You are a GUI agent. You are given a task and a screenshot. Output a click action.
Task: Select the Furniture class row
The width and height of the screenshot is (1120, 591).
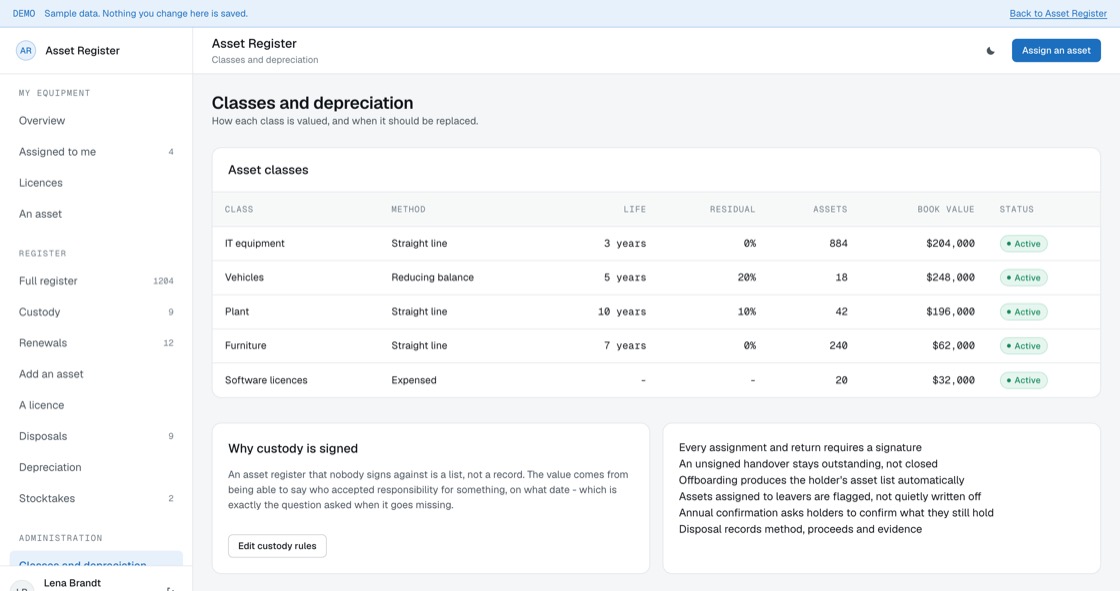[x=656, y=346]
